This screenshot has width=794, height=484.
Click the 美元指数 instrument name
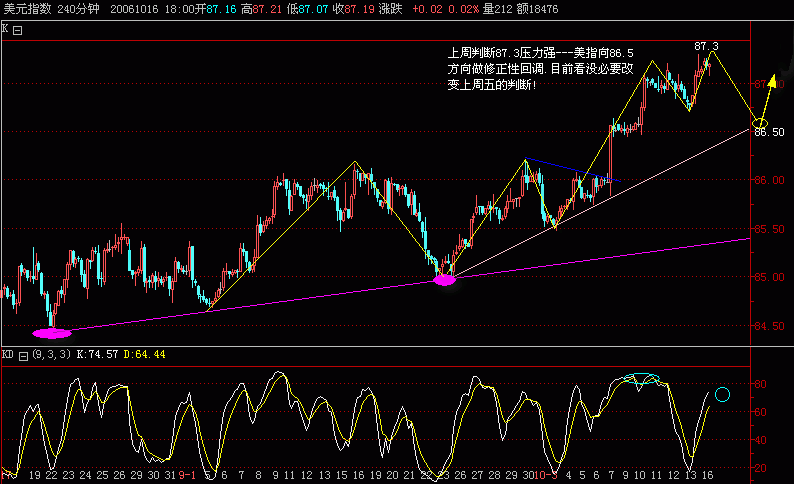click(x=27, y=9)
